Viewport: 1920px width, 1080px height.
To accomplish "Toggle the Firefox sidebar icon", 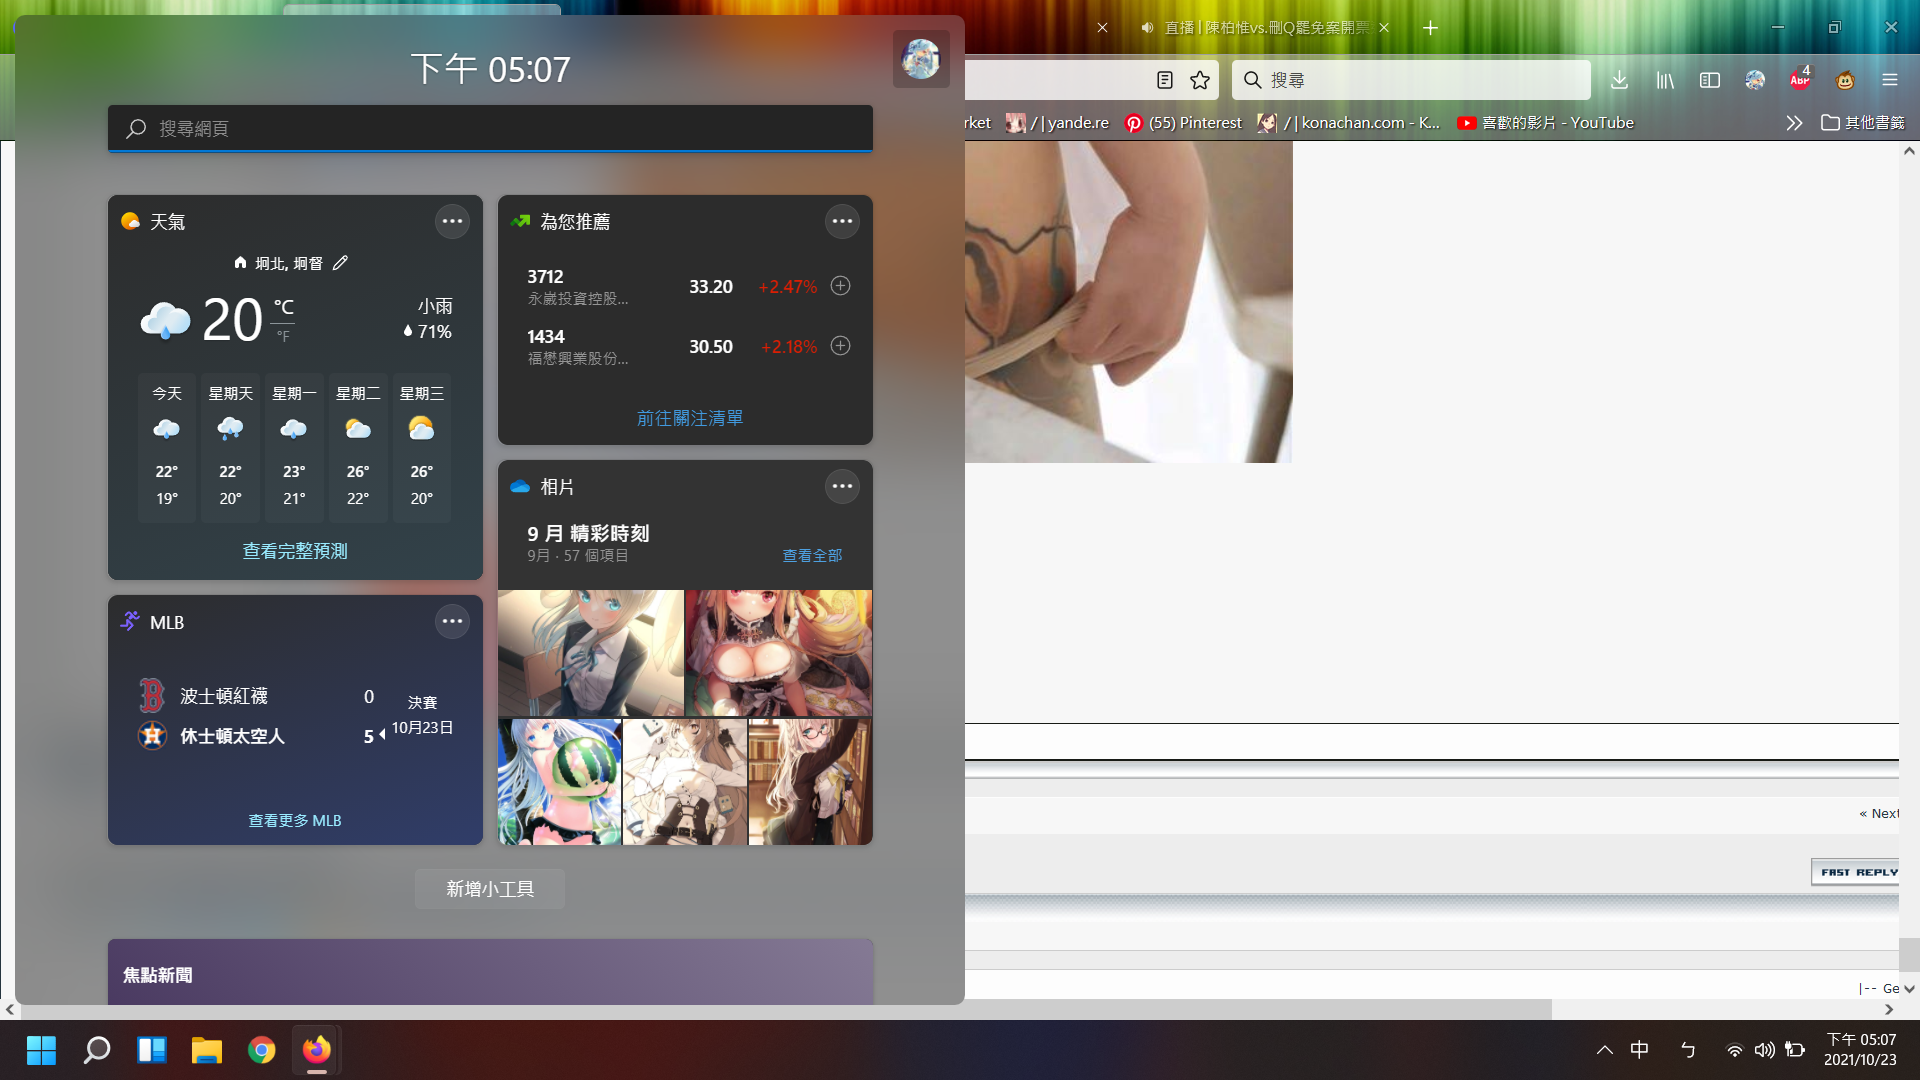I will [x=1710, y=80].
